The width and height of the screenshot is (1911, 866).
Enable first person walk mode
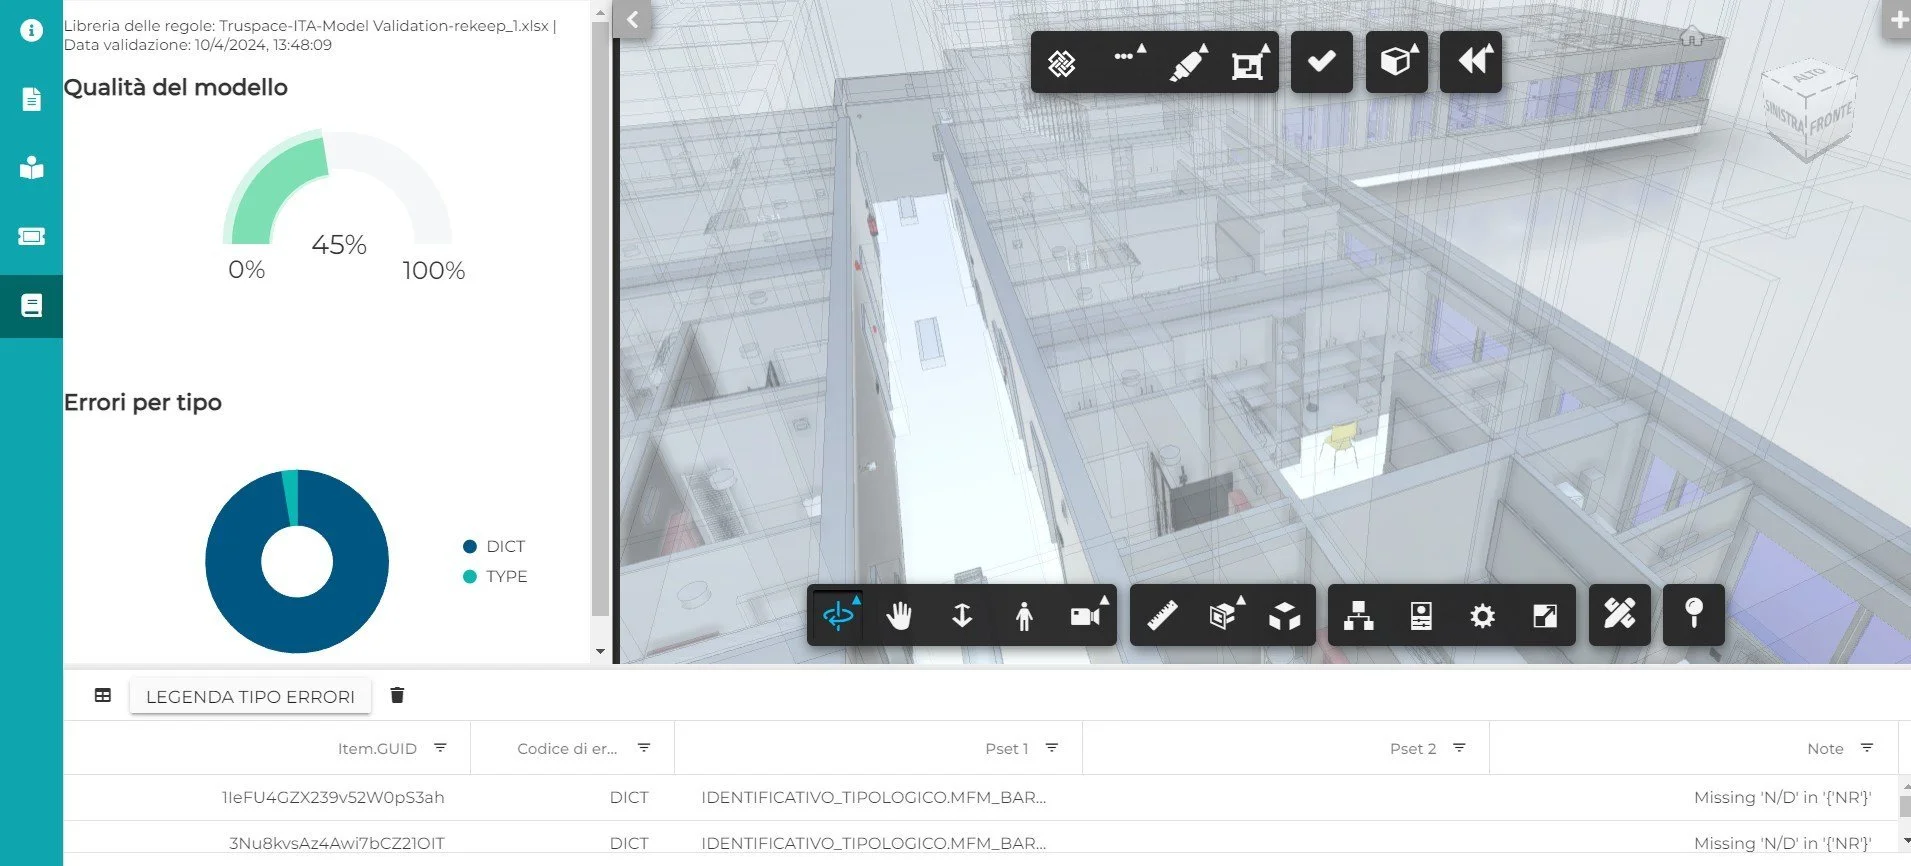click(x=1023, y=615)
